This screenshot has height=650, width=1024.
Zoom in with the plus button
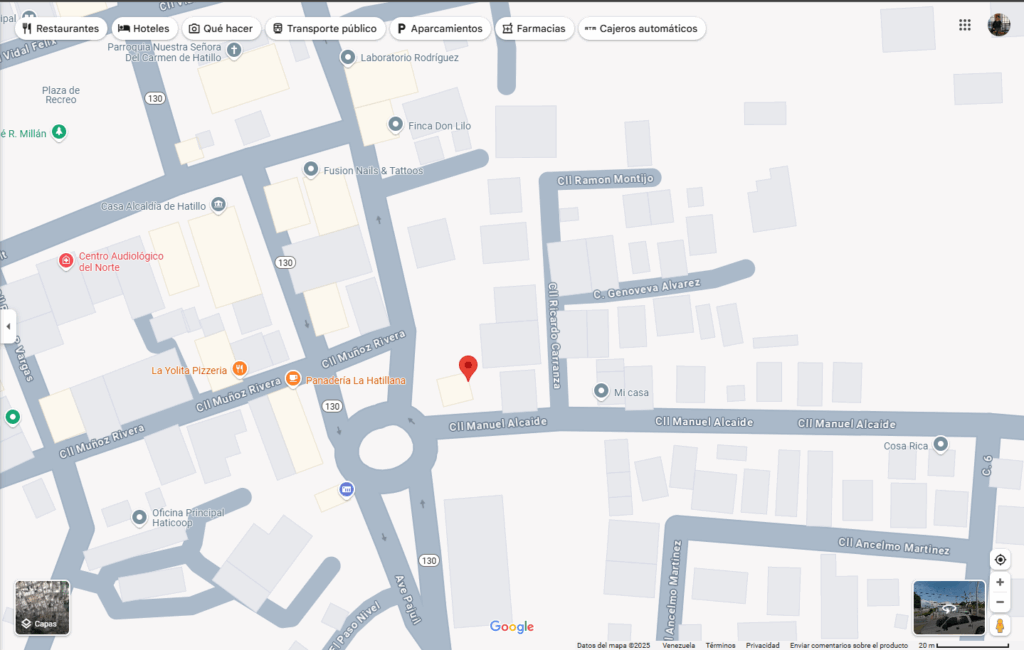(x=1000, y=582)
